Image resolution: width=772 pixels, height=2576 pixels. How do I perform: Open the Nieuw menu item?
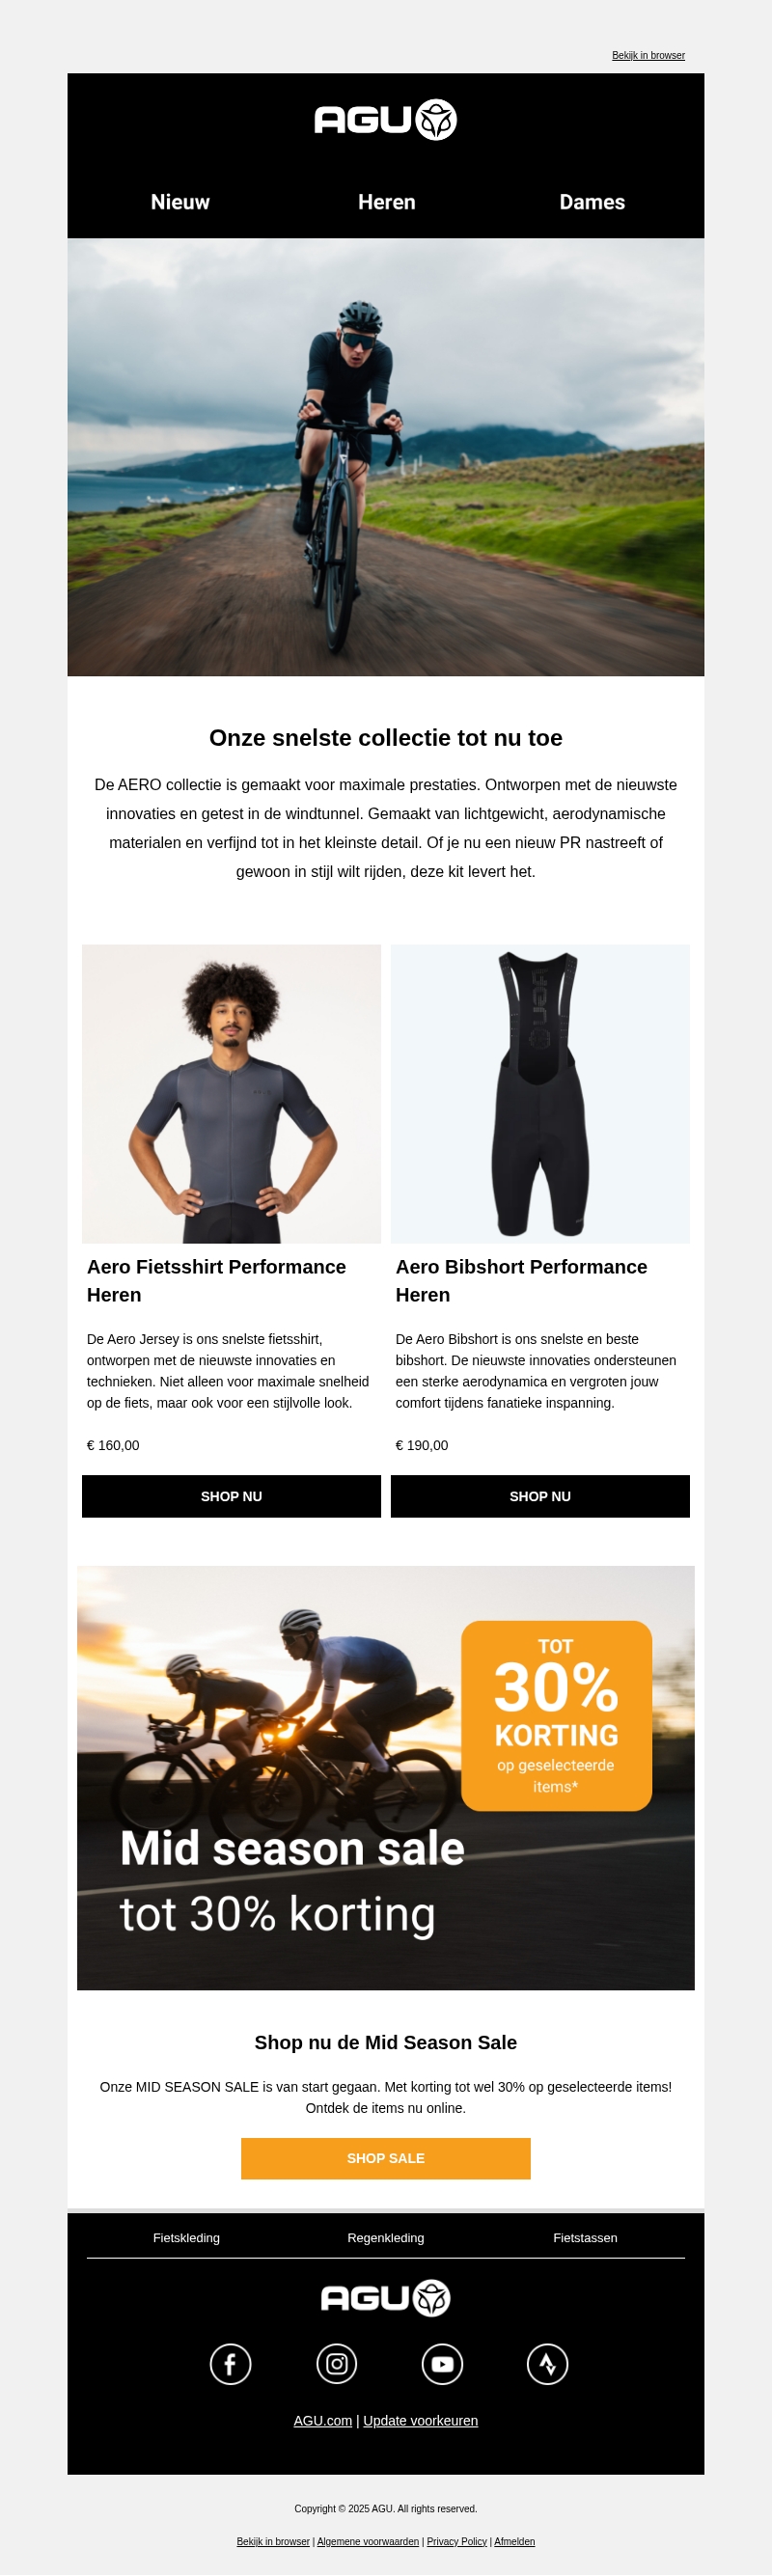point(180,202)
